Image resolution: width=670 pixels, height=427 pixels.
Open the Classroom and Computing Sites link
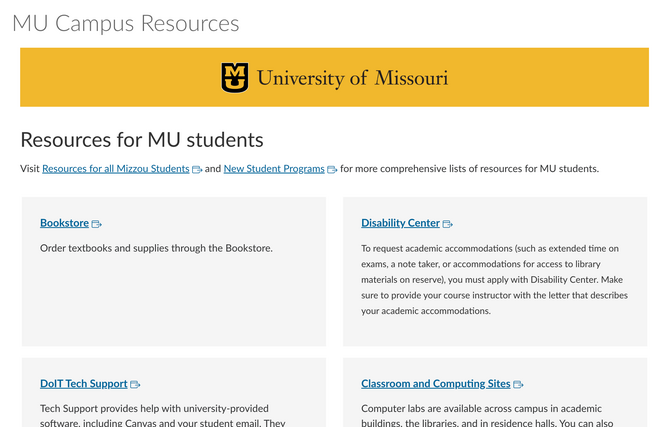(435, 383)
